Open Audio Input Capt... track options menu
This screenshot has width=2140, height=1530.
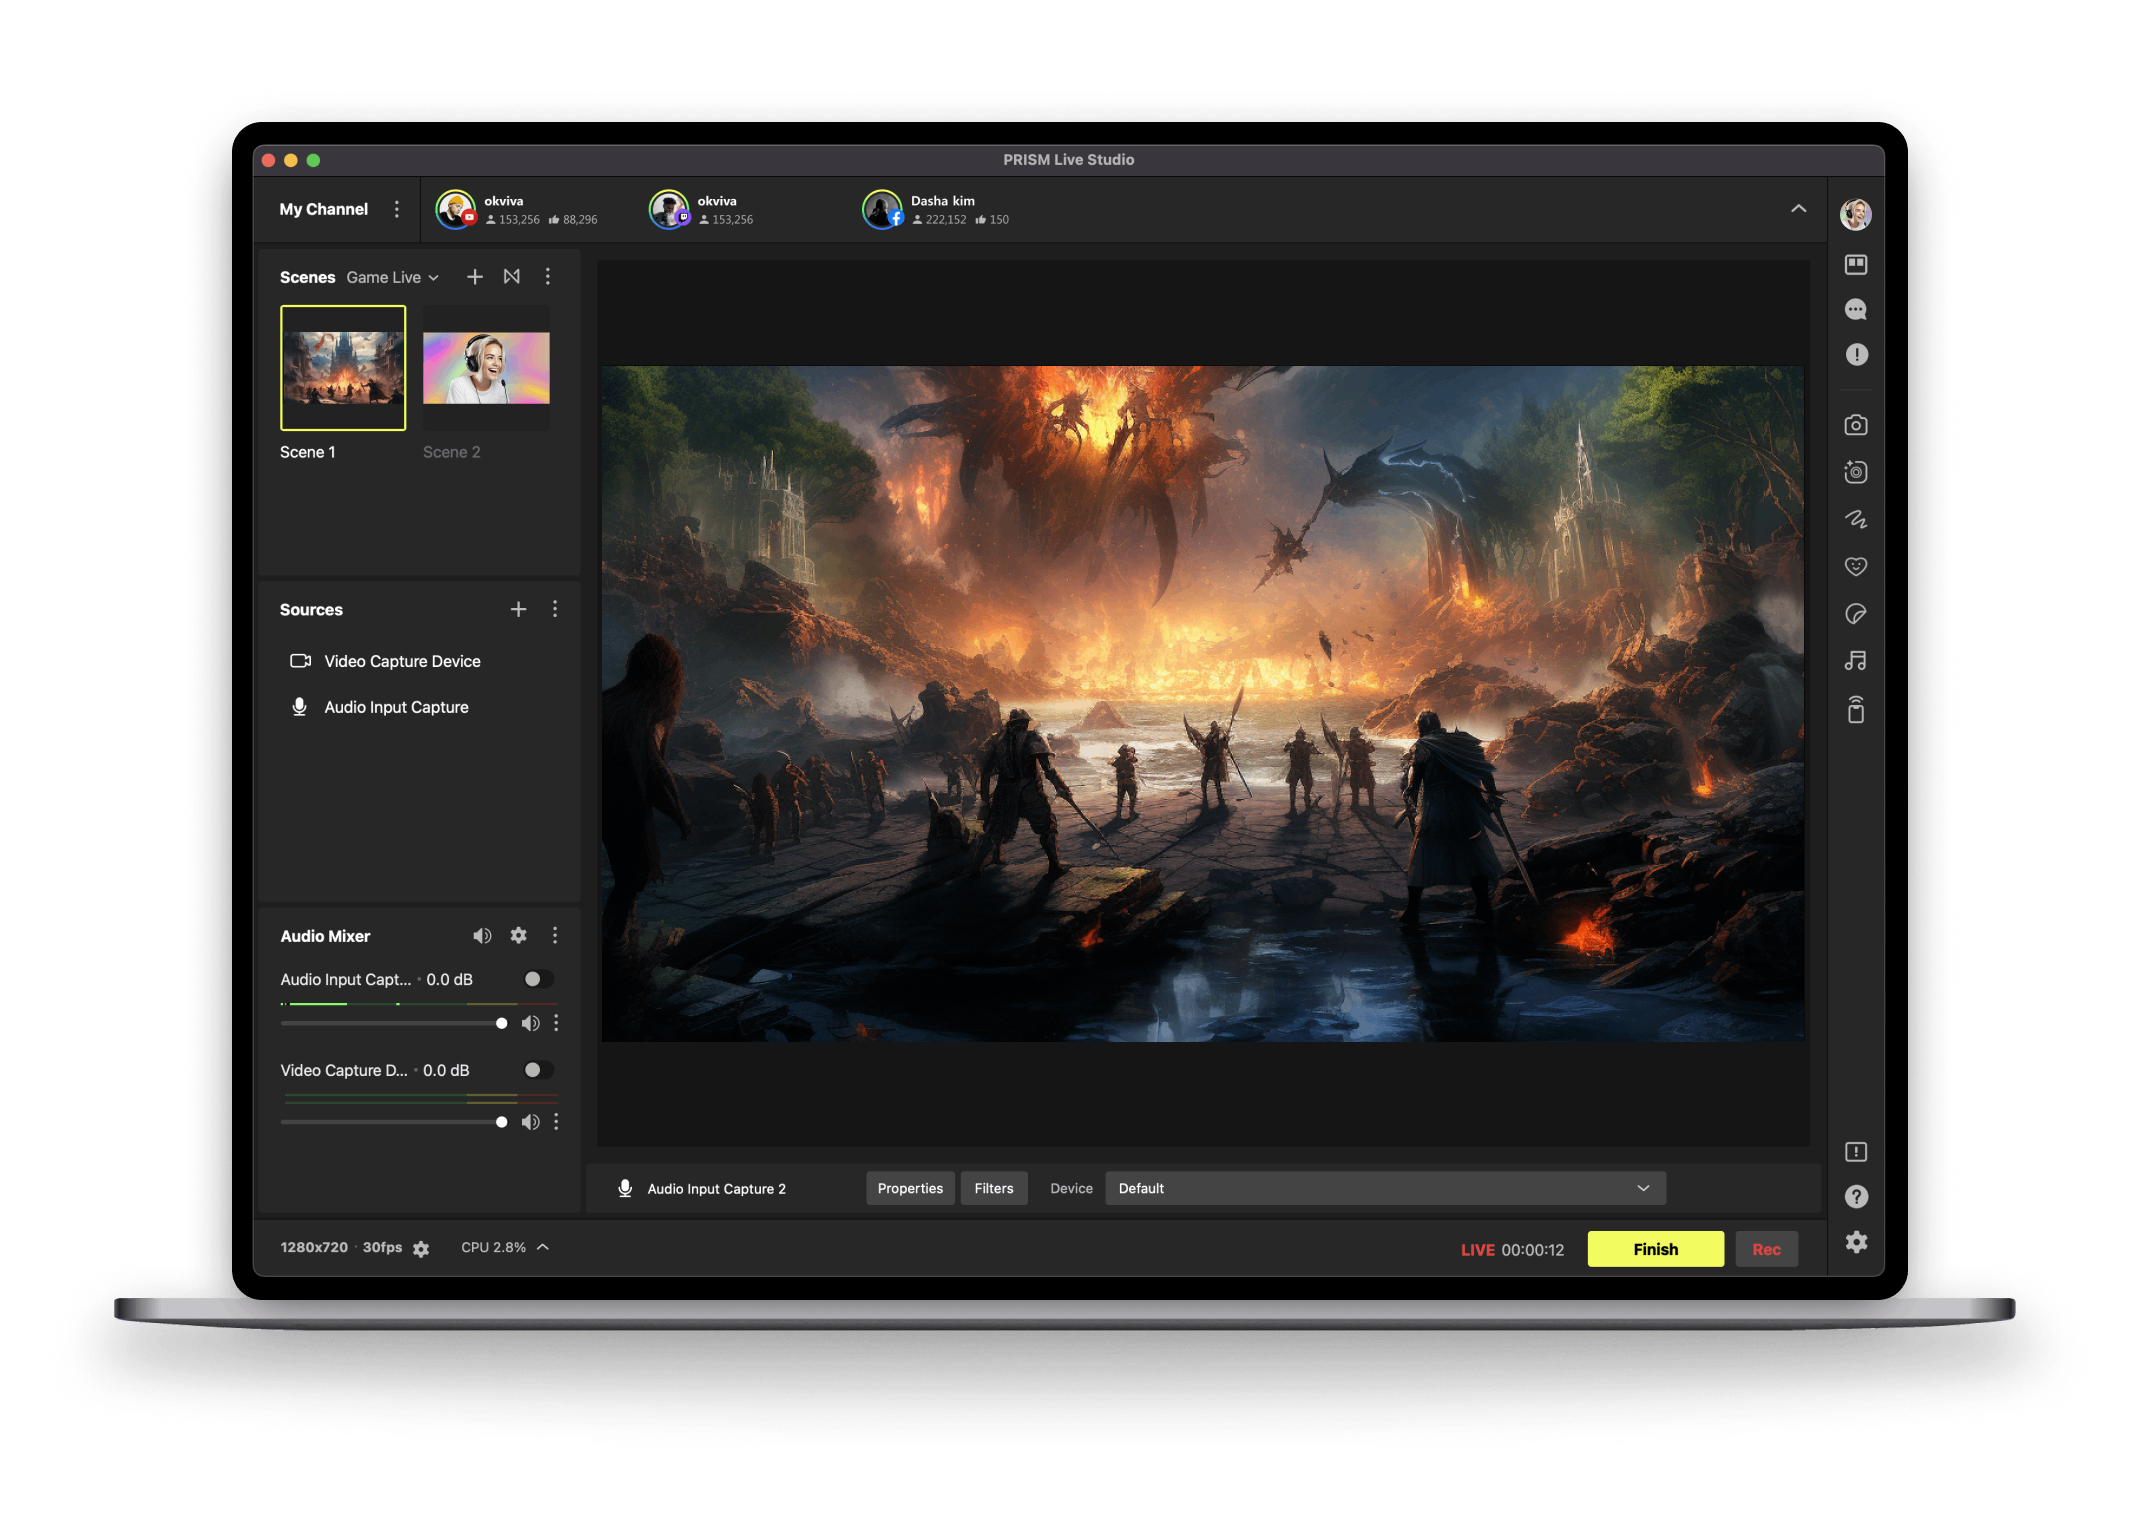click(556, 1023)
